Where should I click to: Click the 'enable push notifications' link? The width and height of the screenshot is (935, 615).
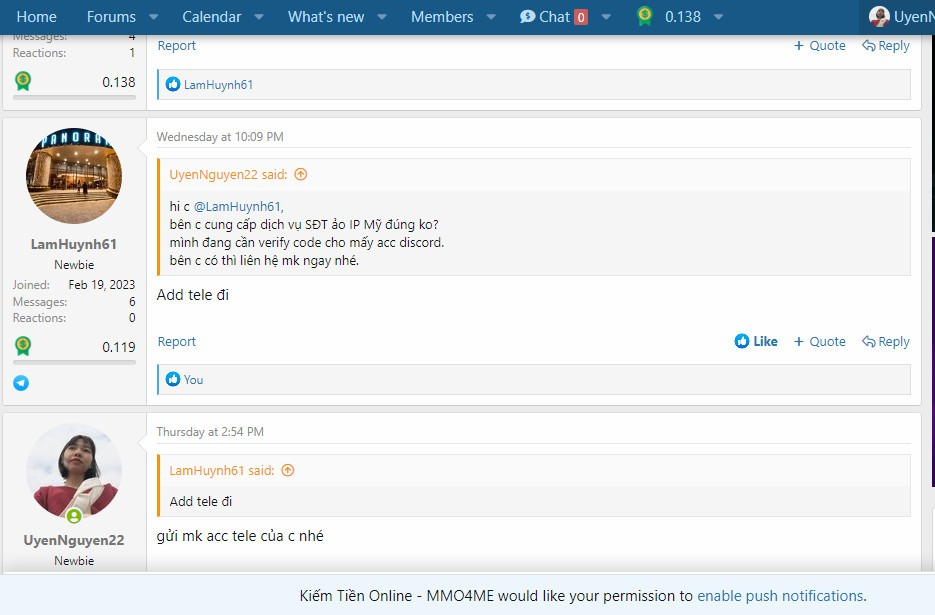pyautogui.click(x=781, y=596)
